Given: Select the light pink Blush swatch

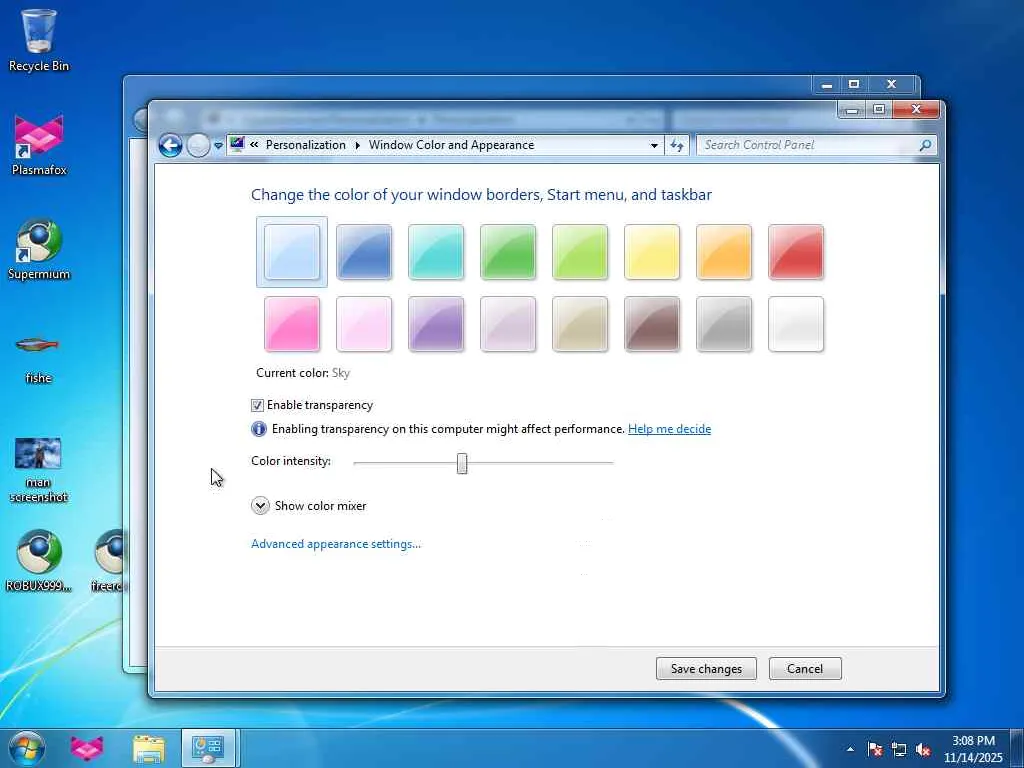Looking at the screenshot, I should pyautogui.click(x=364, y=324).
